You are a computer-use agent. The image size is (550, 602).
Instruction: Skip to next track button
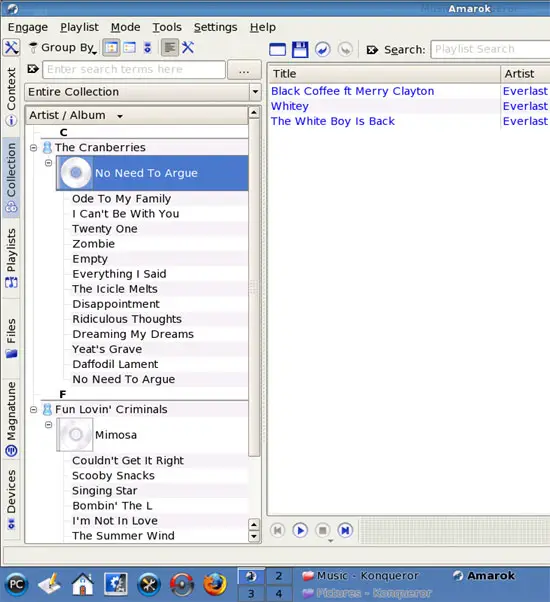click(345, 530)
